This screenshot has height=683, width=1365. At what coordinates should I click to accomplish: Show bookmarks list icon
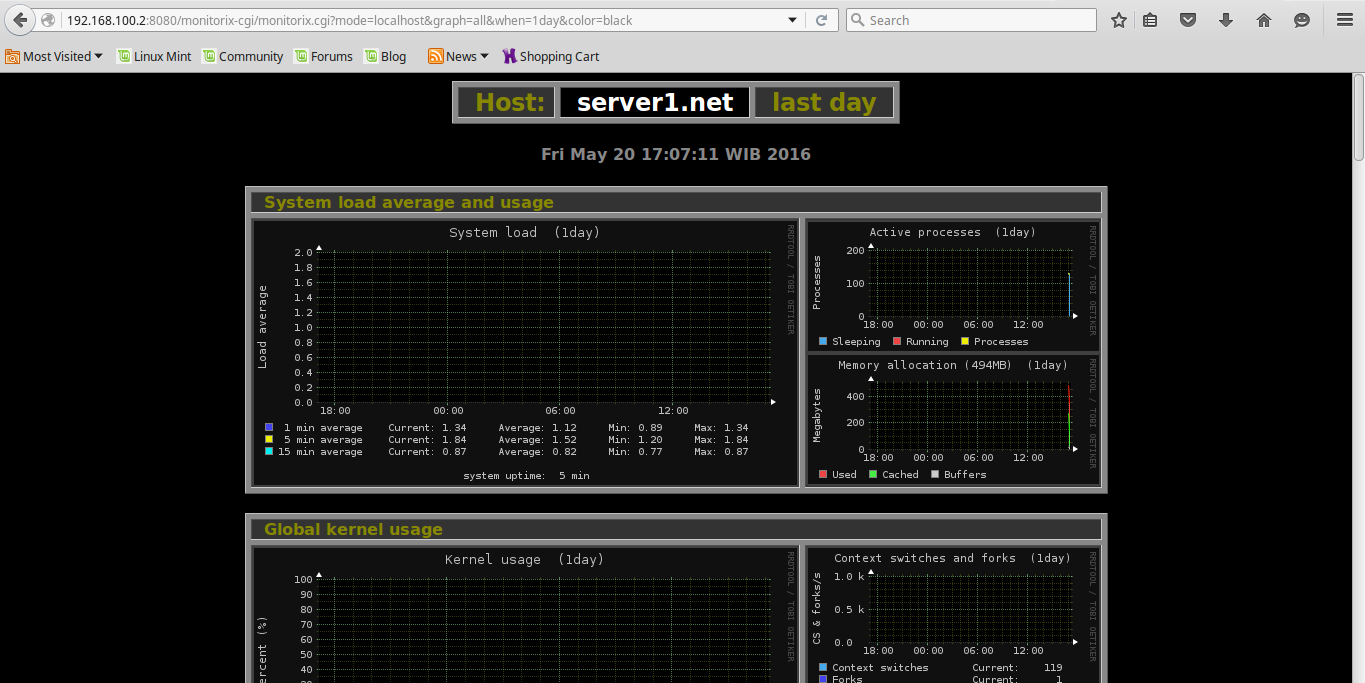tap(1151, 20)
